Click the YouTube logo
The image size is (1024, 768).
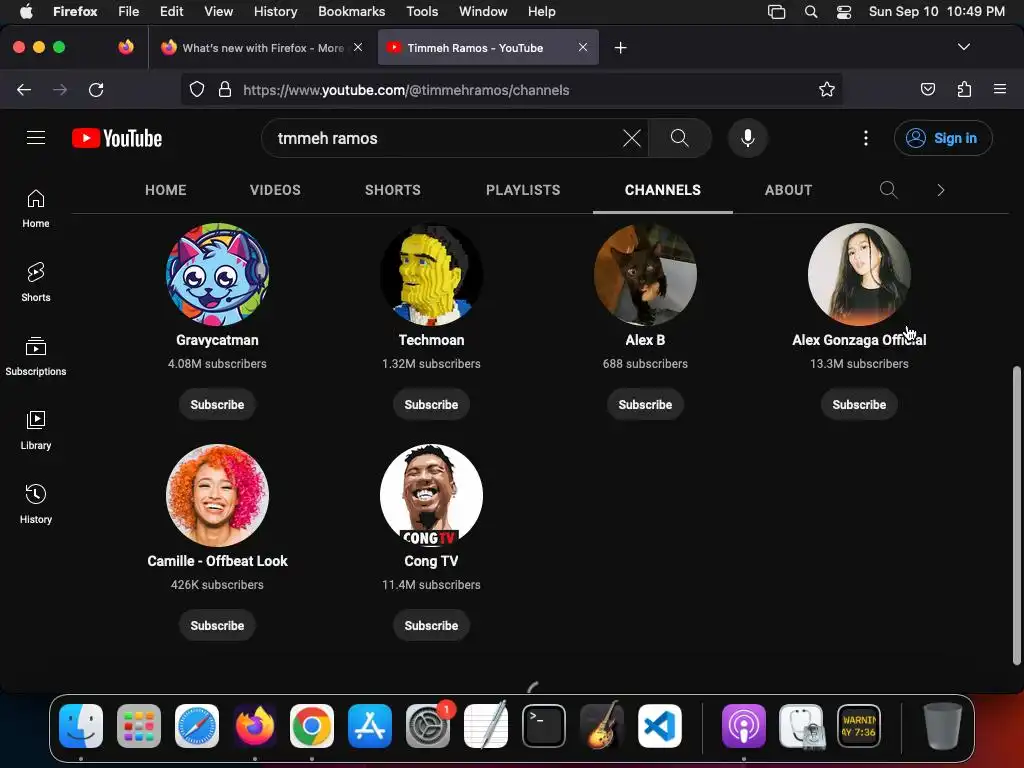tap(117, 138)
